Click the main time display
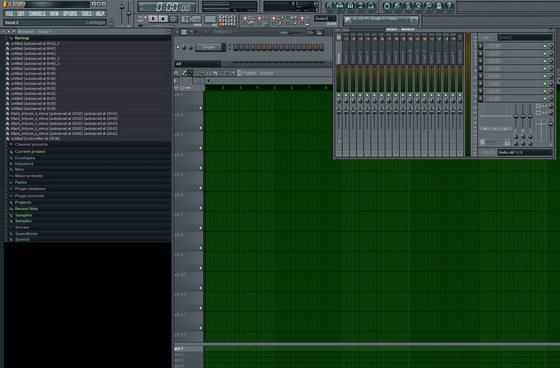The height and width of the screenshot is (368, 560). pos(167,7)
